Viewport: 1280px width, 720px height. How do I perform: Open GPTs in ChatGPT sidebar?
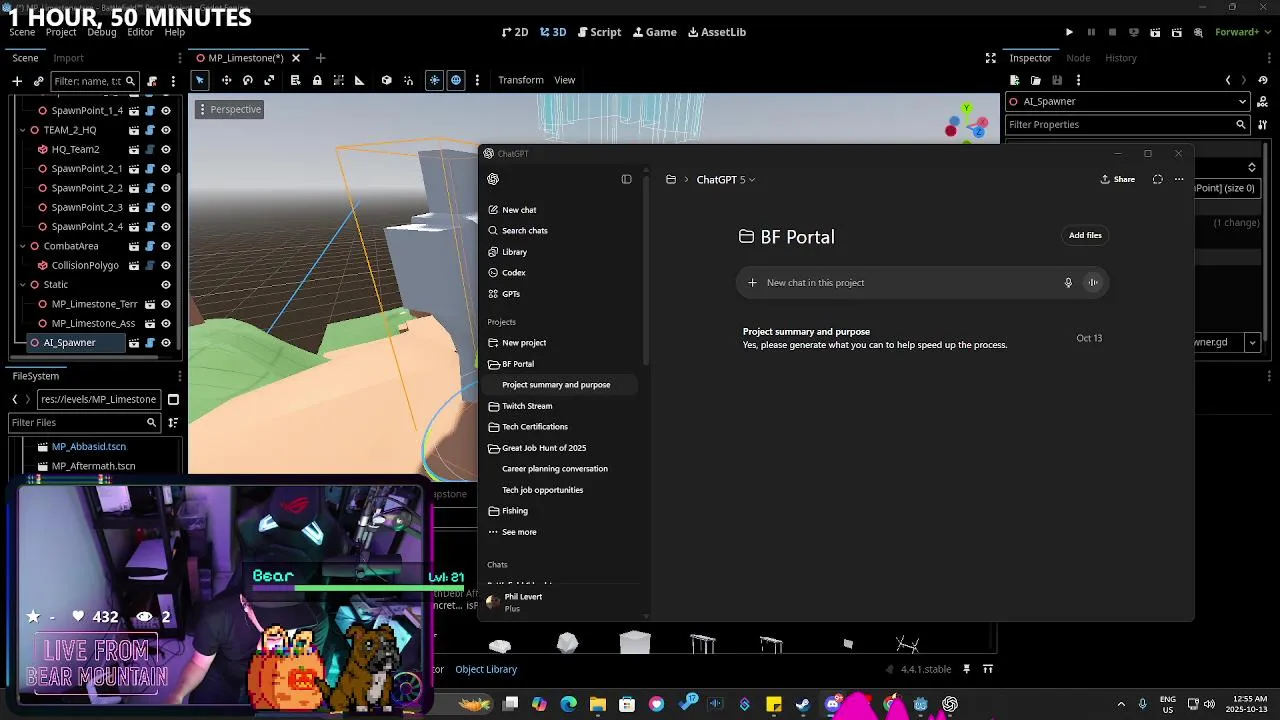coord(511,294)
